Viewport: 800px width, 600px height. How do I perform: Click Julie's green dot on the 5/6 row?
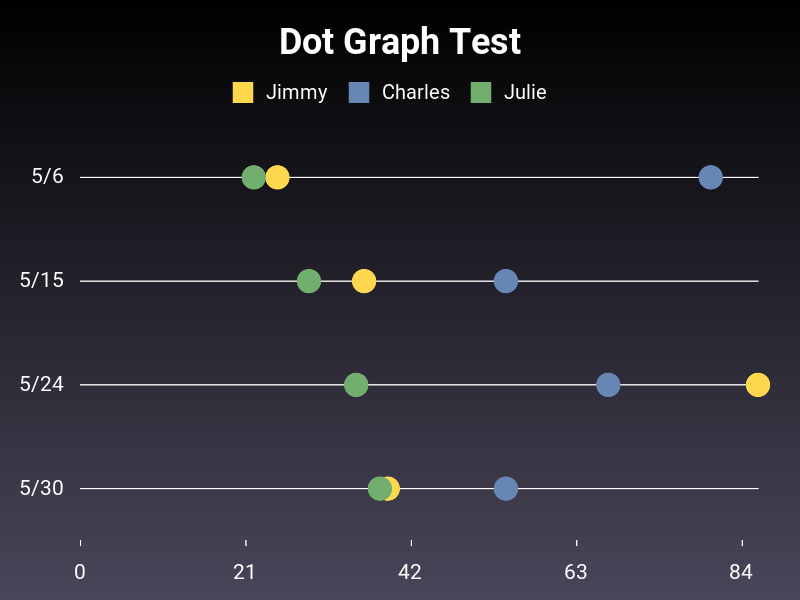254,178
